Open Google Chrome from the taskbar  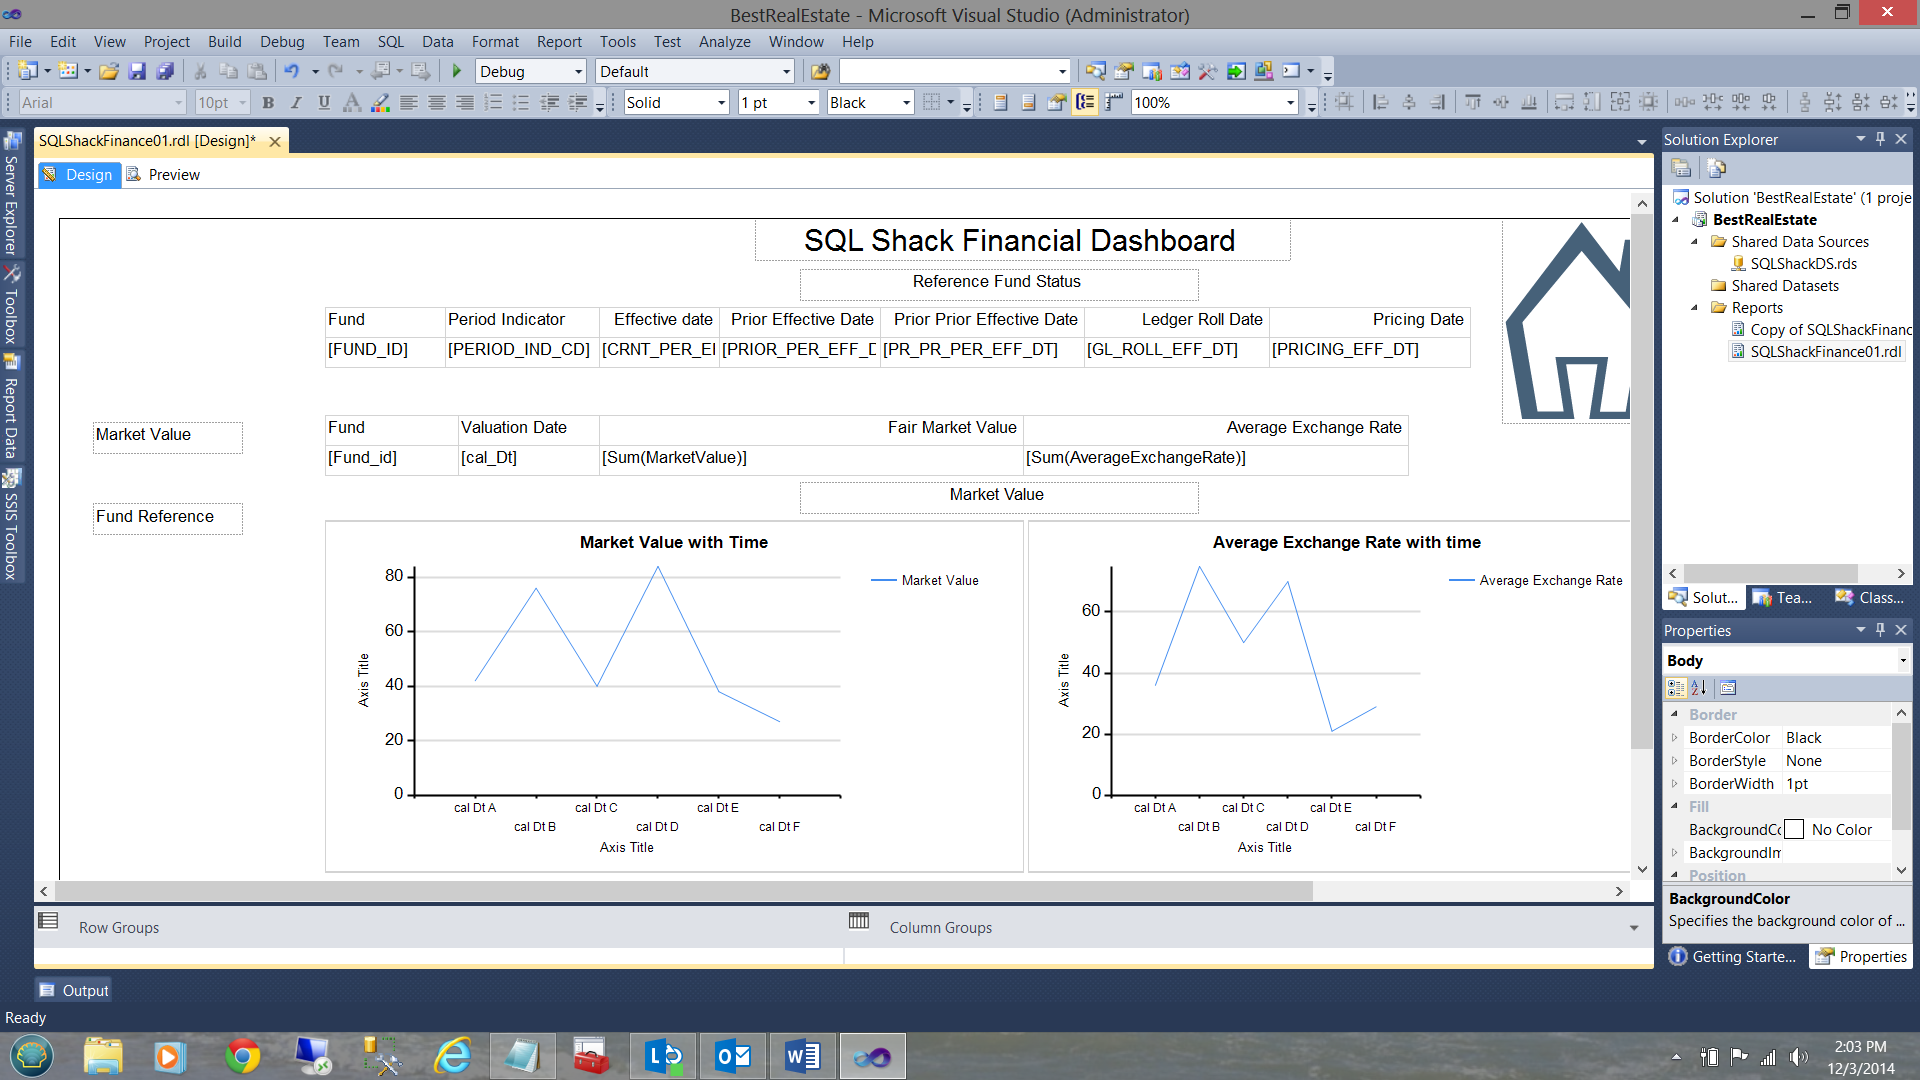click(x=242, y=1056)
